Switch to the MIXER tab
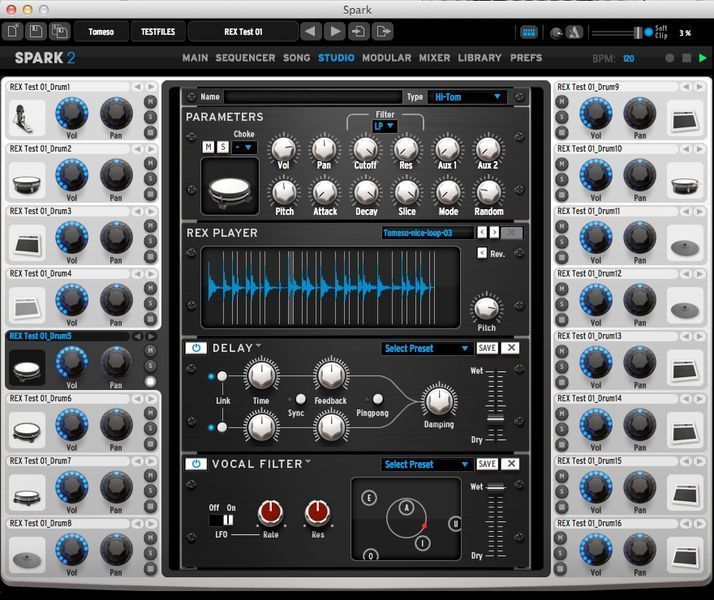 434,58
